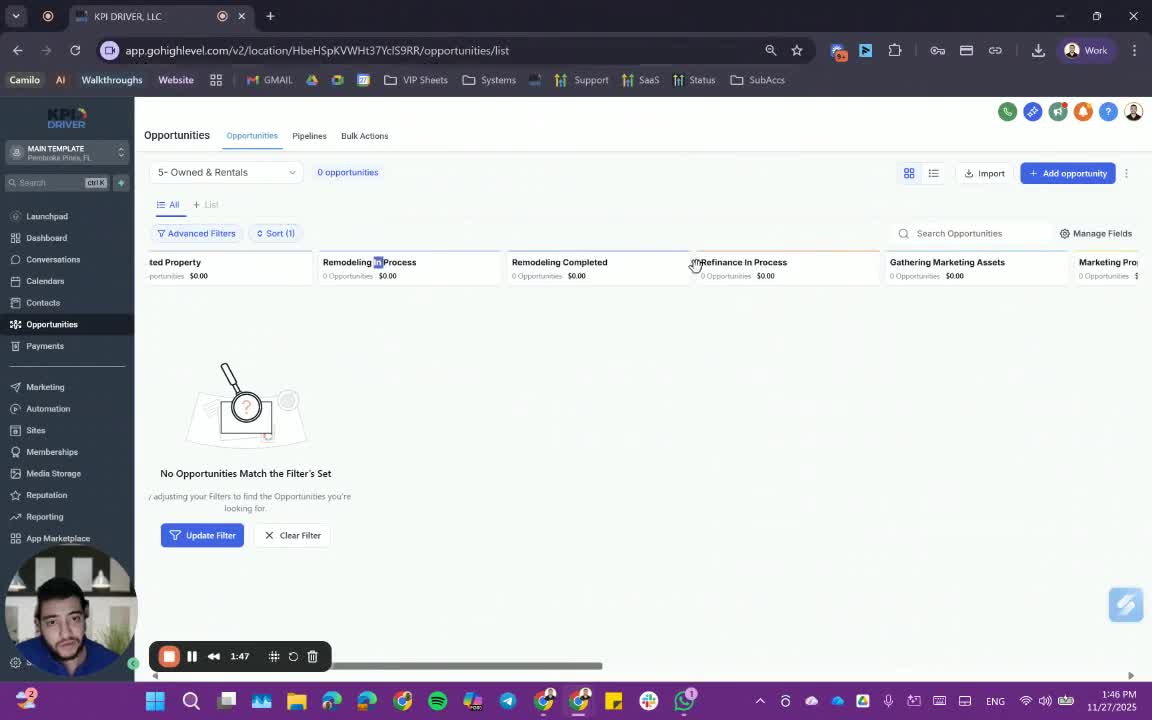Image resolution: width=1152 pixels, height=720 pixels.
Task: Restart the recording
Action: tap(293, 657)
